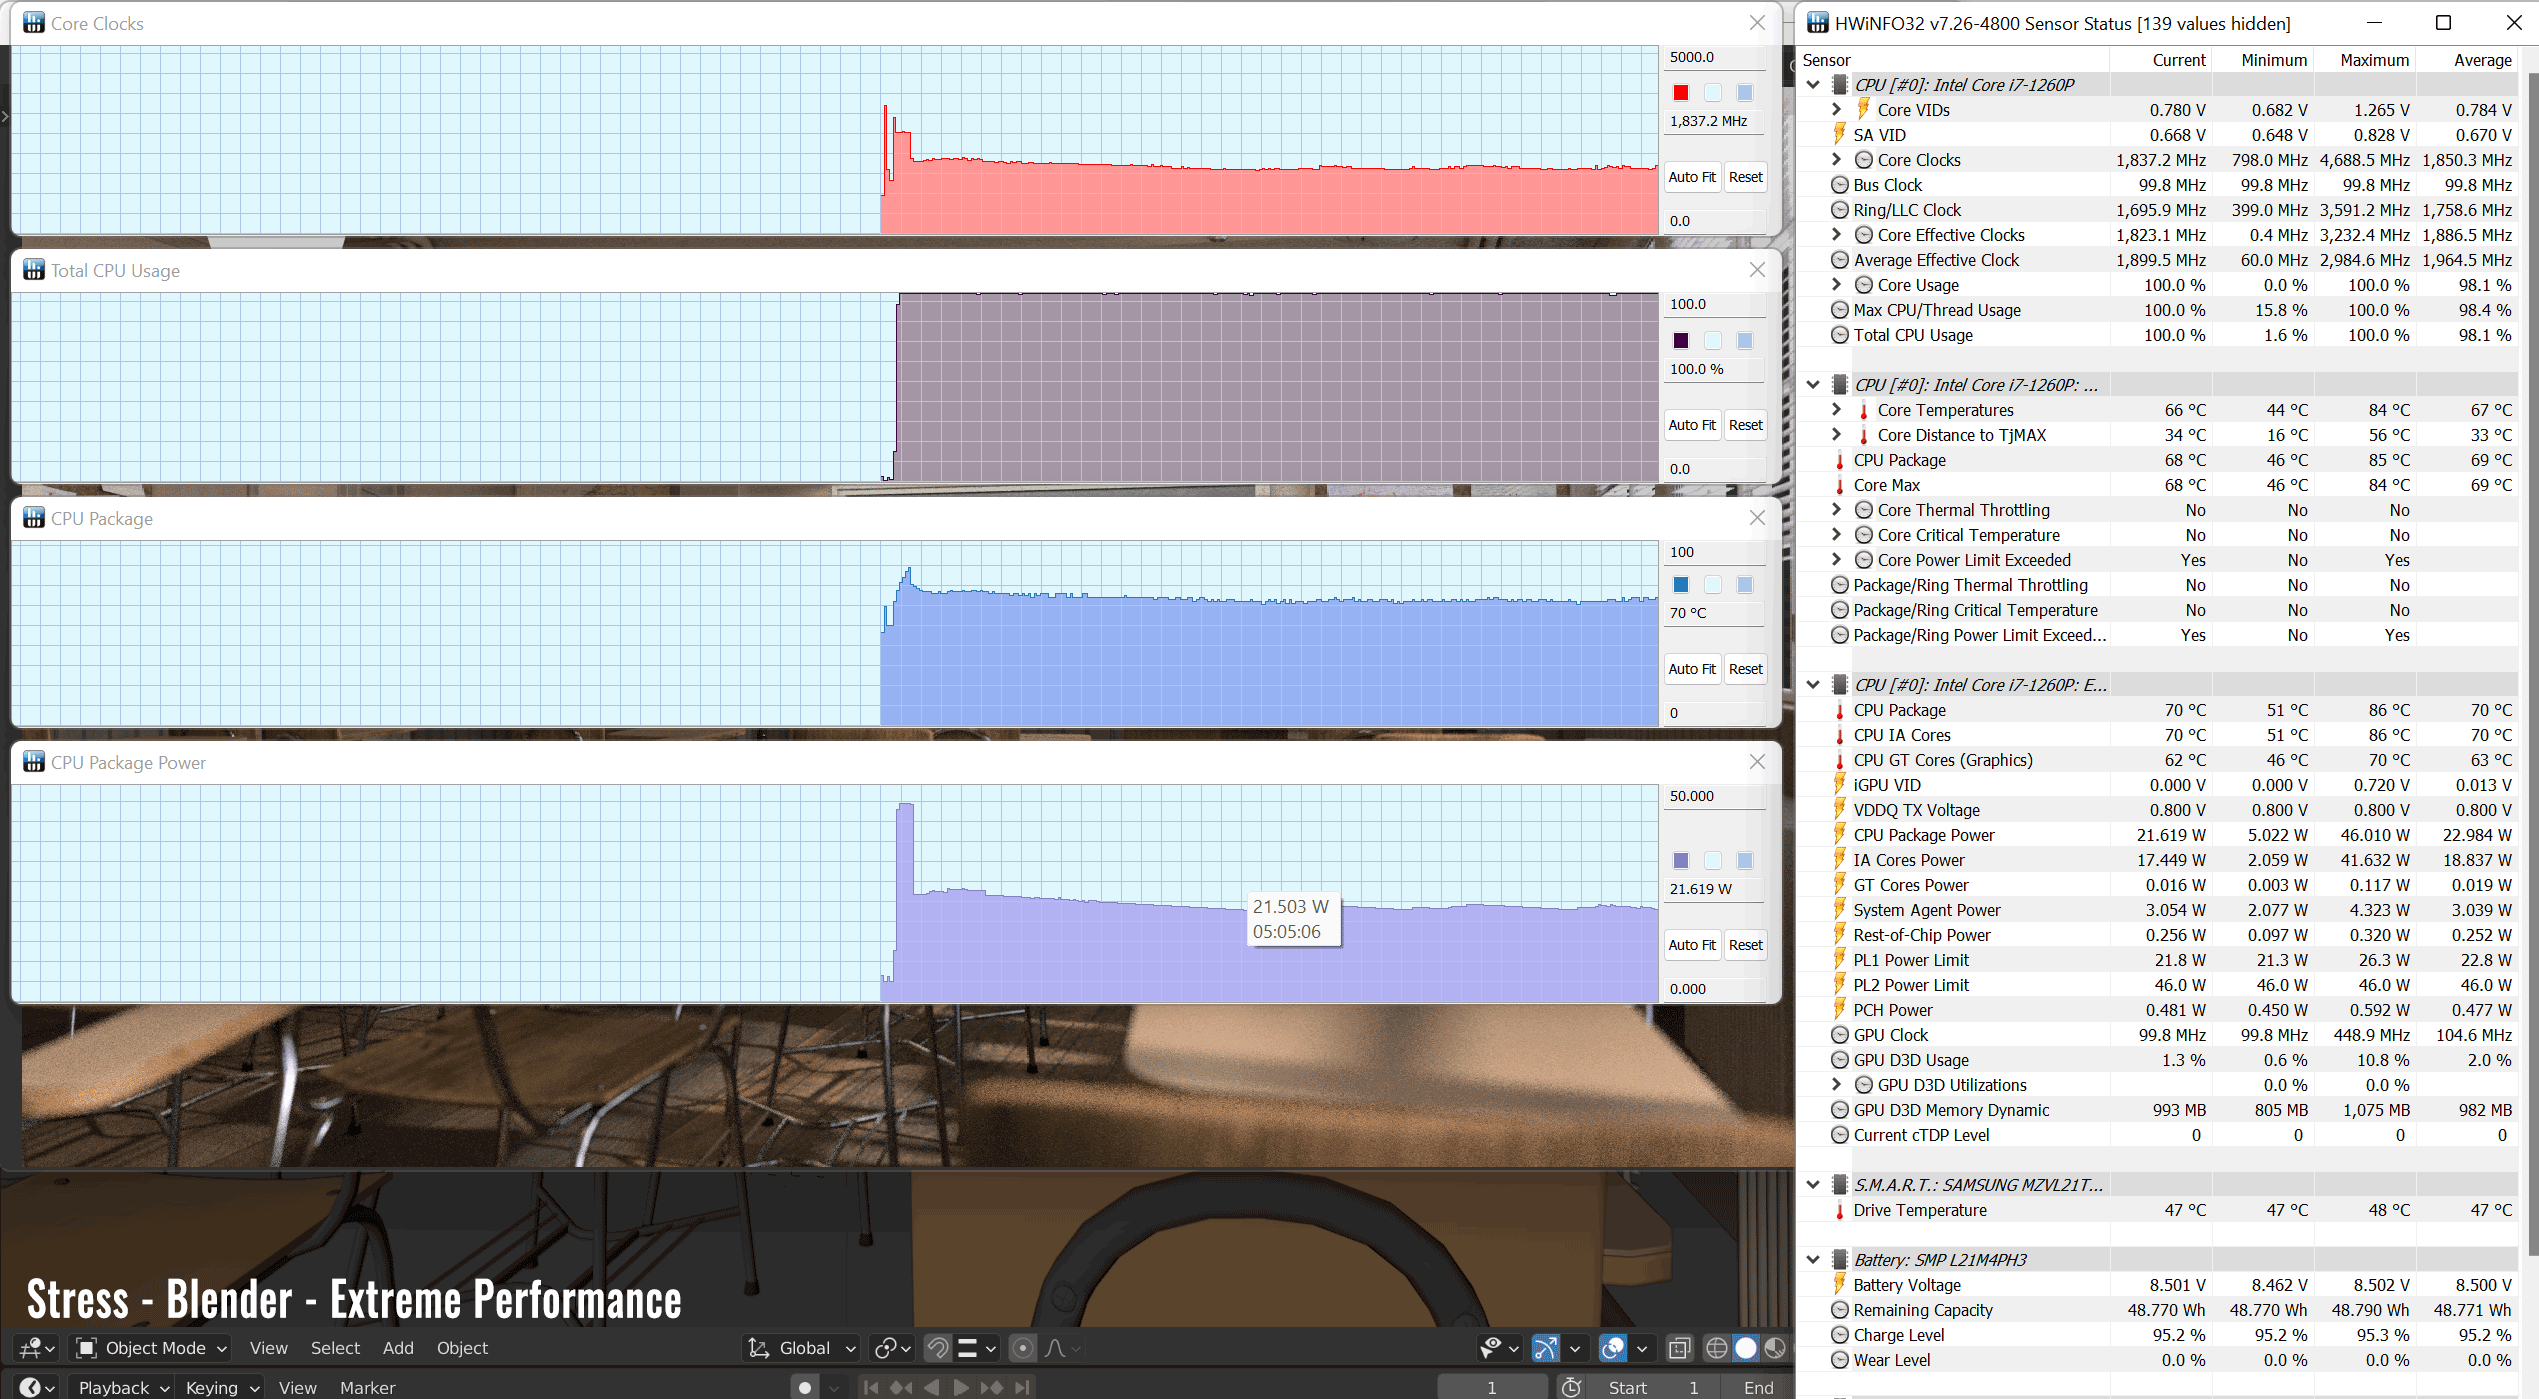
Task: Open the pivot point selector
Action: pos(892,1348)
